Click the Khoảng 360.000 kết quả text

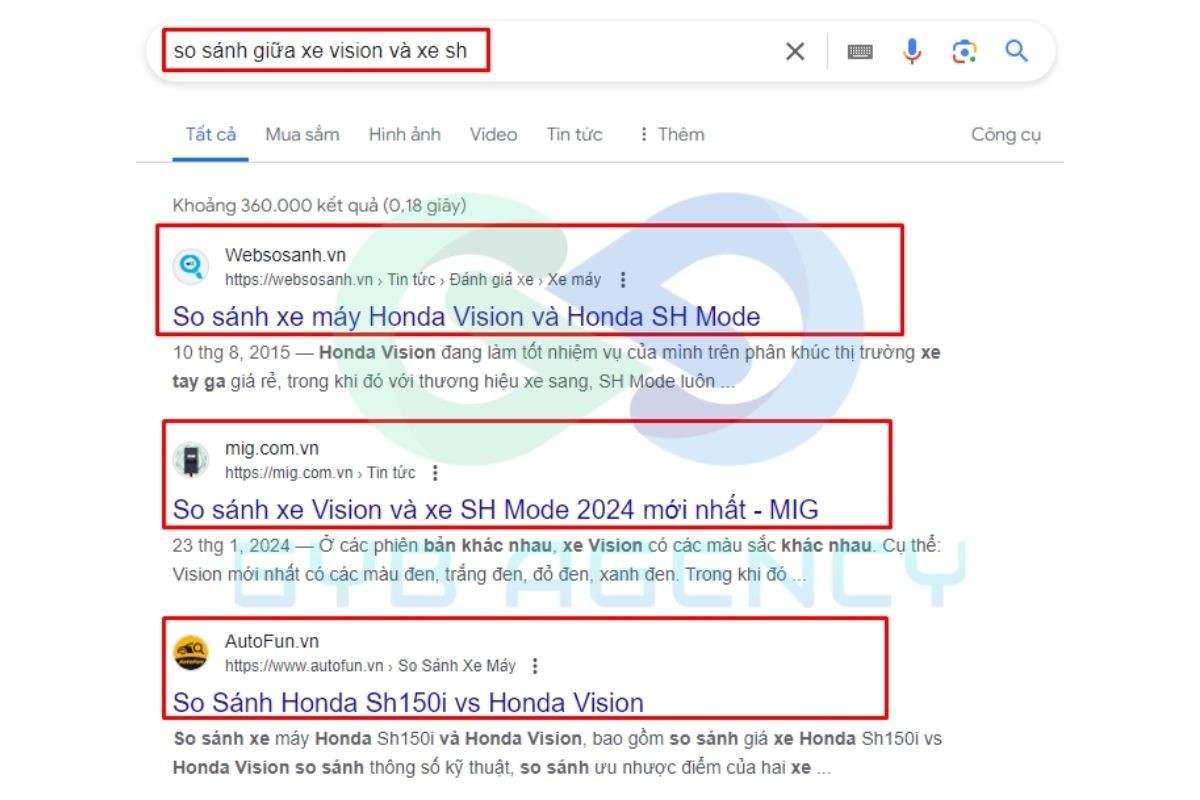click(x=319, y=206)
